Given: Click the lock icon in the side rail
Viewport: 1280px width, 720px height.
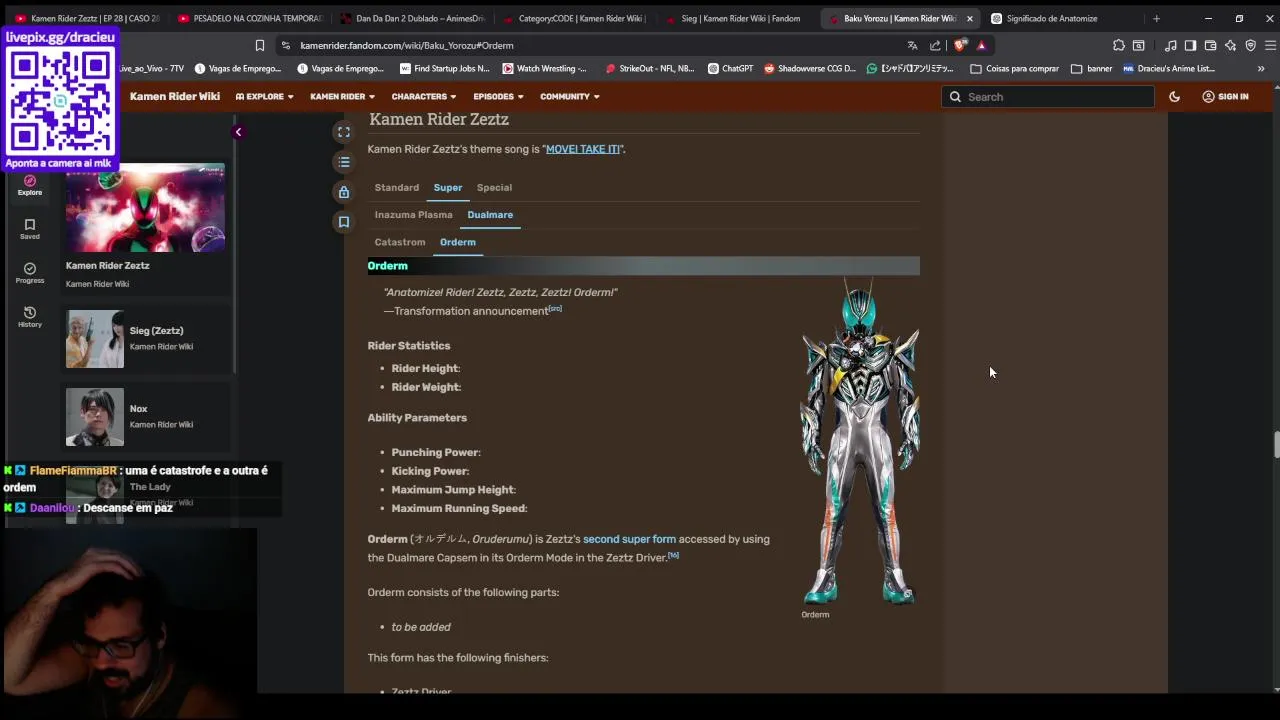Looking at the screenshot, I should [344, 192].
